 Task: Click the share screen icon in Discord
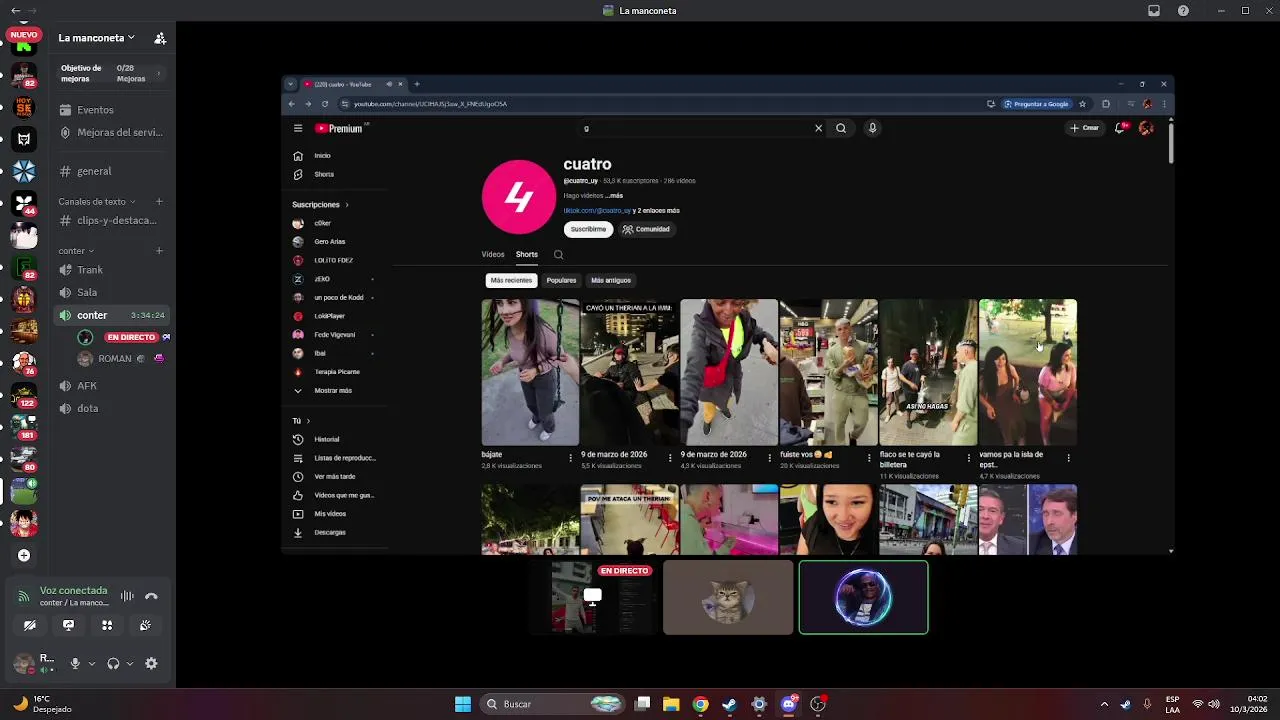pyautogui.click(x=68, y=625)
